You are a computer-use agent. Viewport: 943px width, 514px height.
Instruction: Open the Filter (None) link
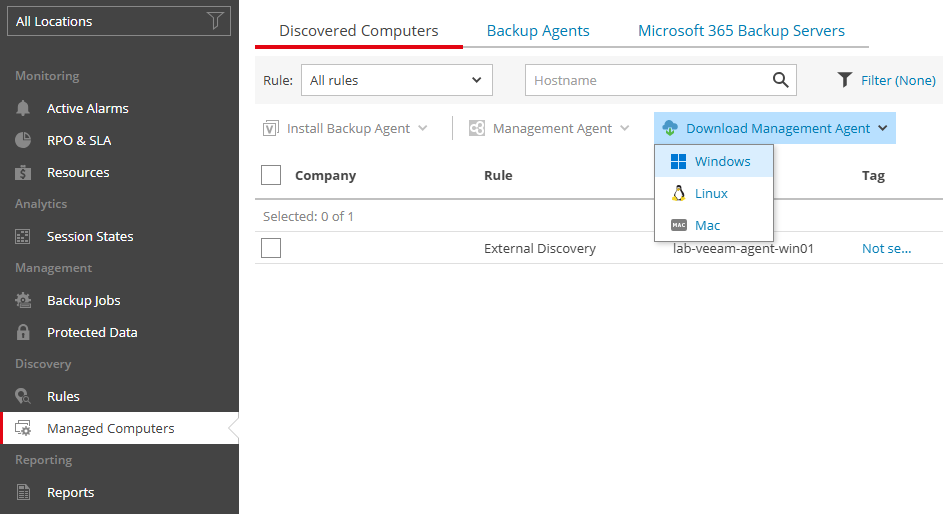[898, 80]
